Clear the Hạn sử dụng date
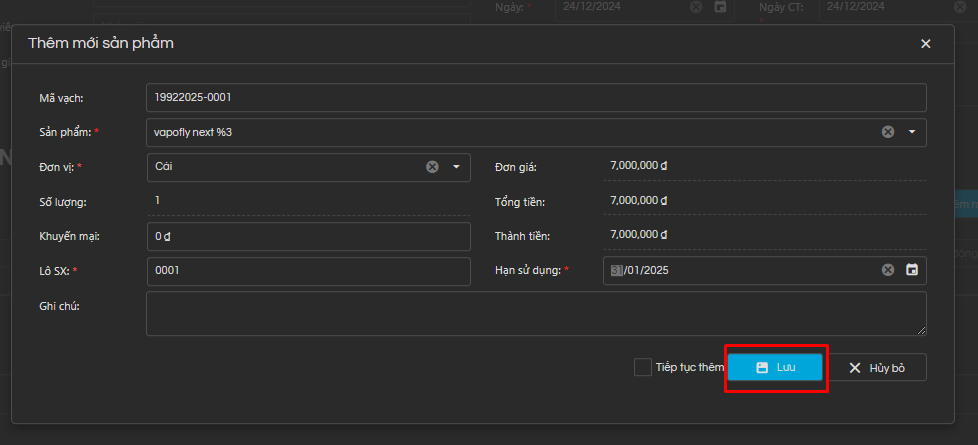 tap(887, 270)
